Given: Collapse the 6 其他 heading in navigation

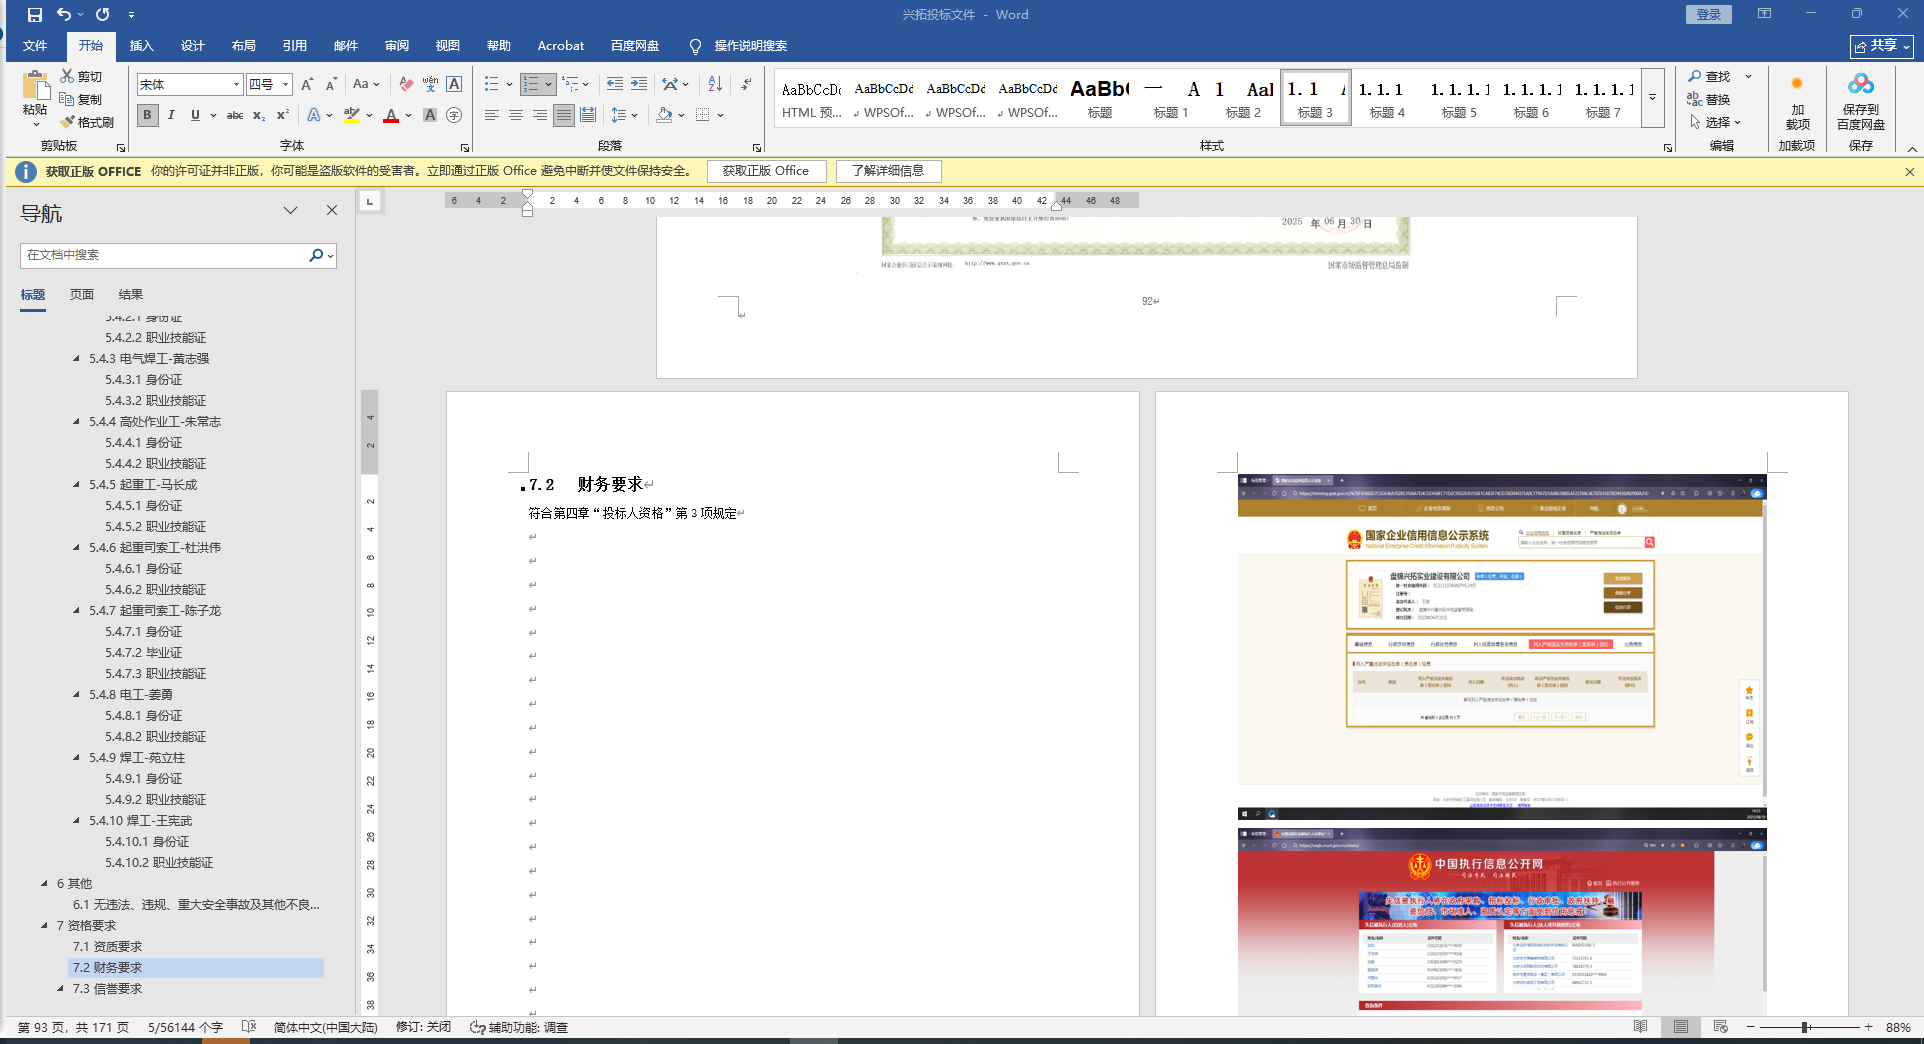Looking at the screenshot, I should (44, 883).
